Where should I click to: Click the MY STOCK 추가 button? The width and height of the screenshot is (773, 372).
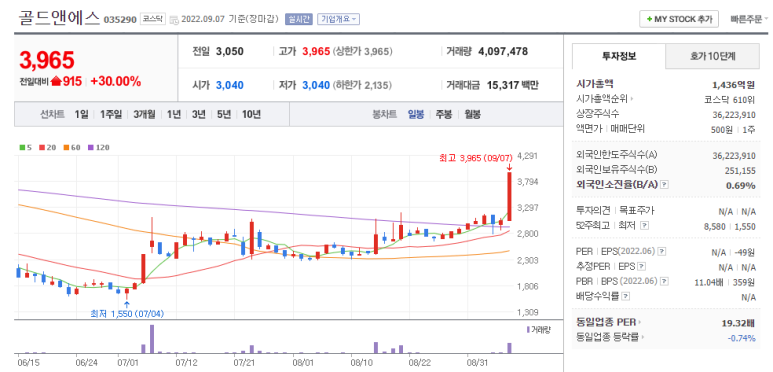(679, 19)
